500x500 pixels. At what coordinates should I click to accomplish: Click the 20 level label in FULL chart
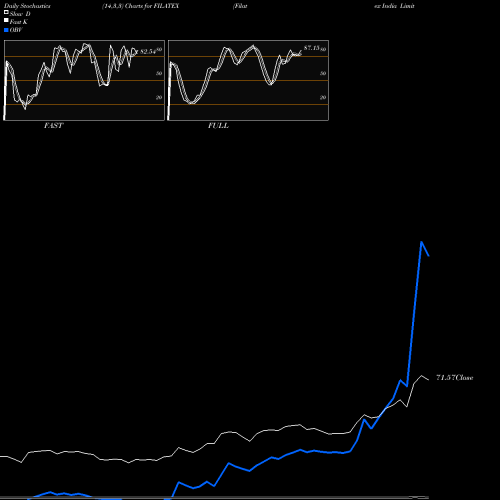pos(323,97)
